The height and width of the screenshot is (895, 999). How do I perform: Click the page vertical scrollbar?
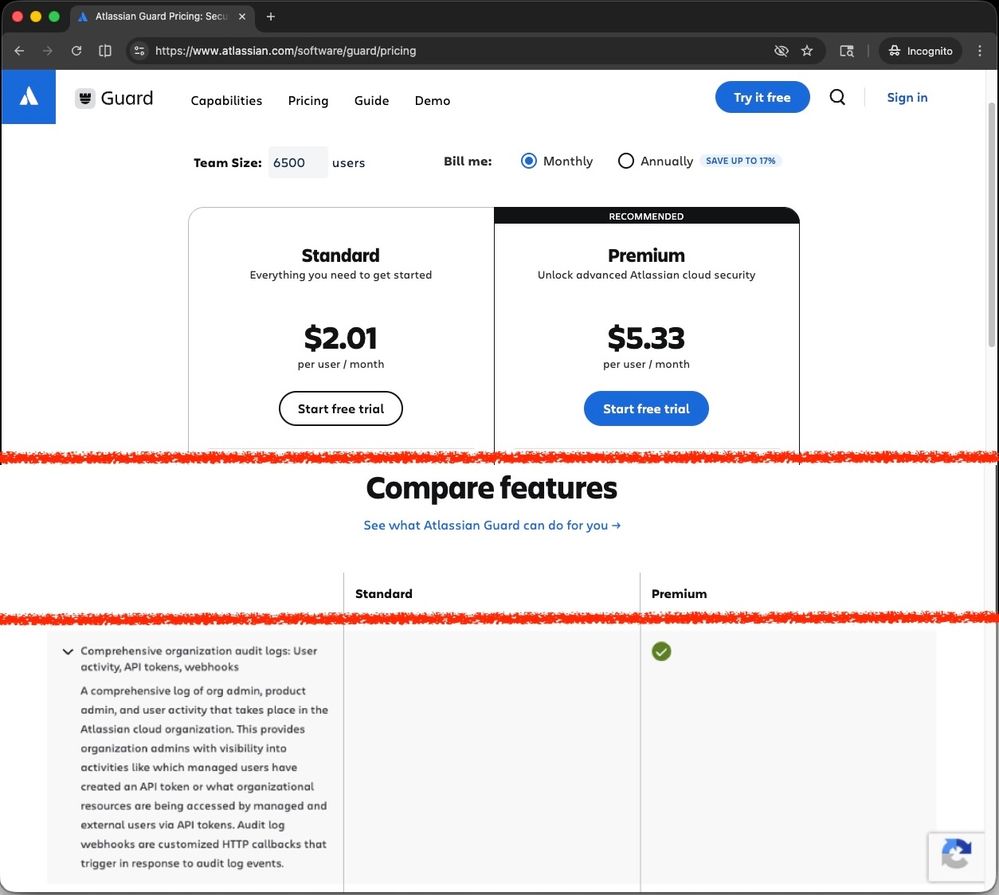coord(991,225)
